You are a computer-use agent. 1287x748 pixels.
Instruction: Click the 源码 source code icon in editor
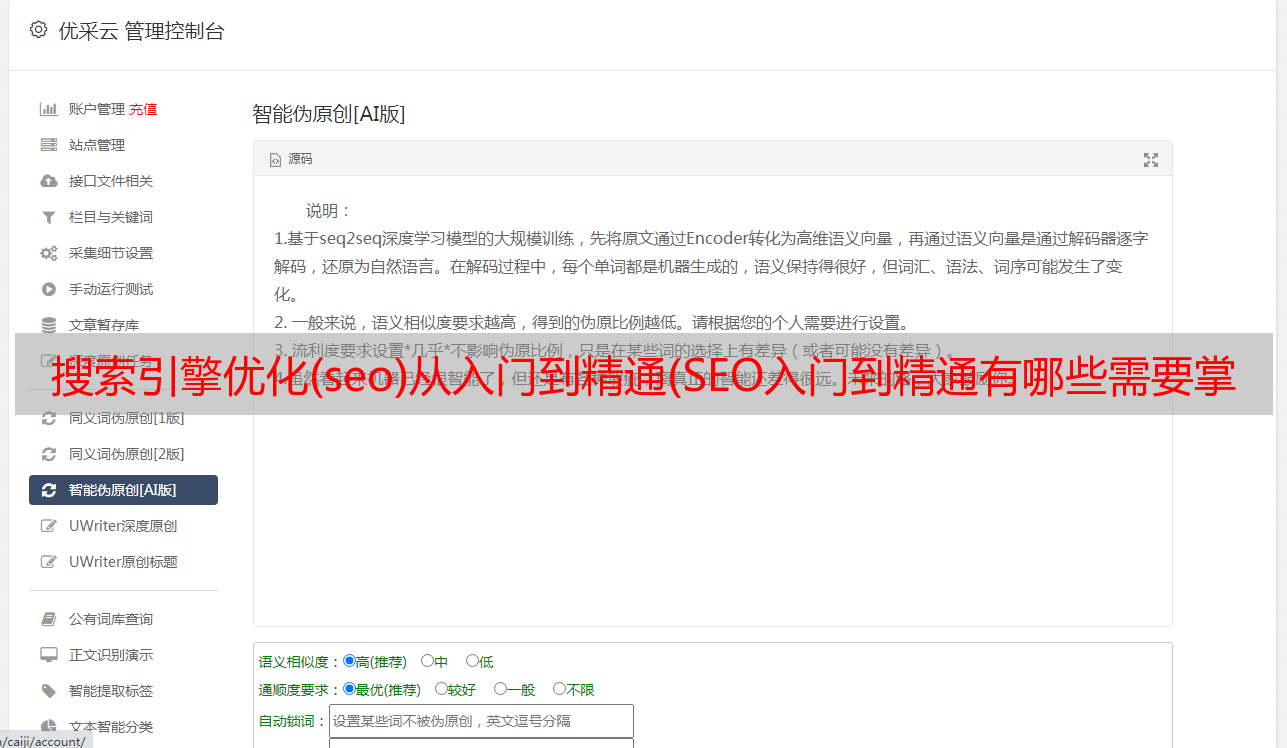pyautogui.click(x=275, y=160)
